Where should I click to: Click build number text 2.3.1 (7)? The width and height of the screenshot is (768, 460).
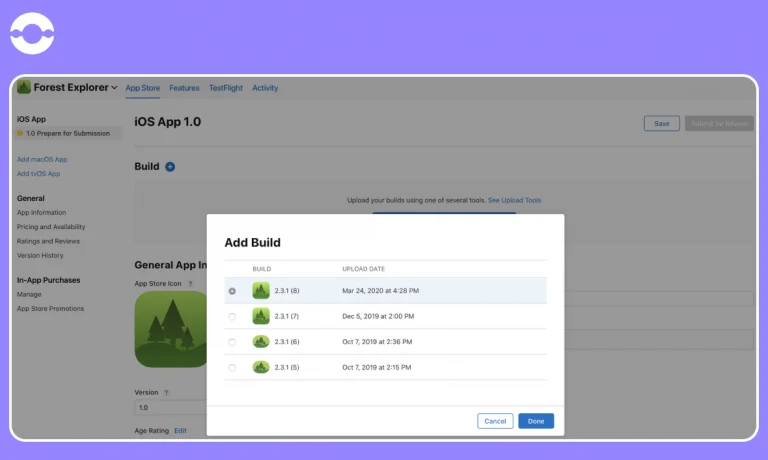287,316
